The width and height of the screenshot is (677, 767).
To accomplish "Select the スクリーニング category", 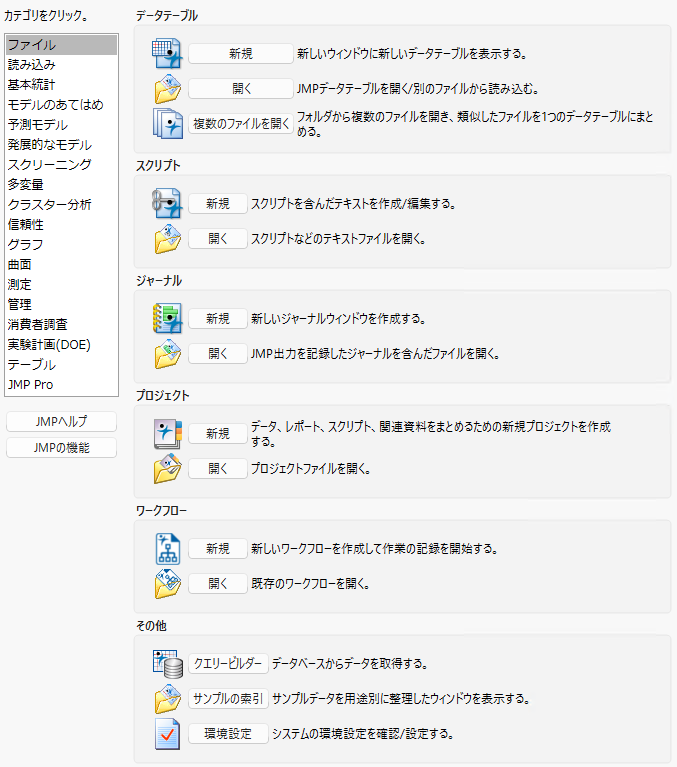I will coord(62,165).
